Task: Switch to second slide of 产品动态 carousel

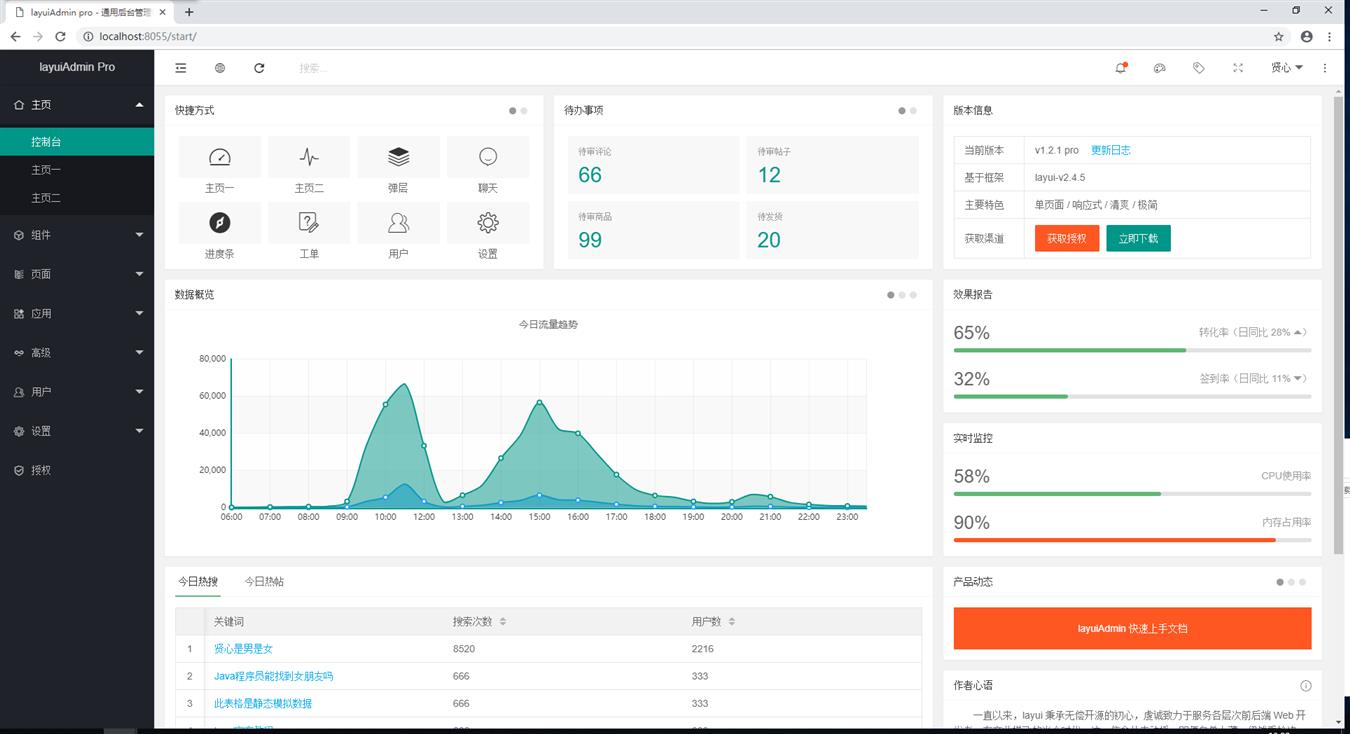Action: [1291, 582]
